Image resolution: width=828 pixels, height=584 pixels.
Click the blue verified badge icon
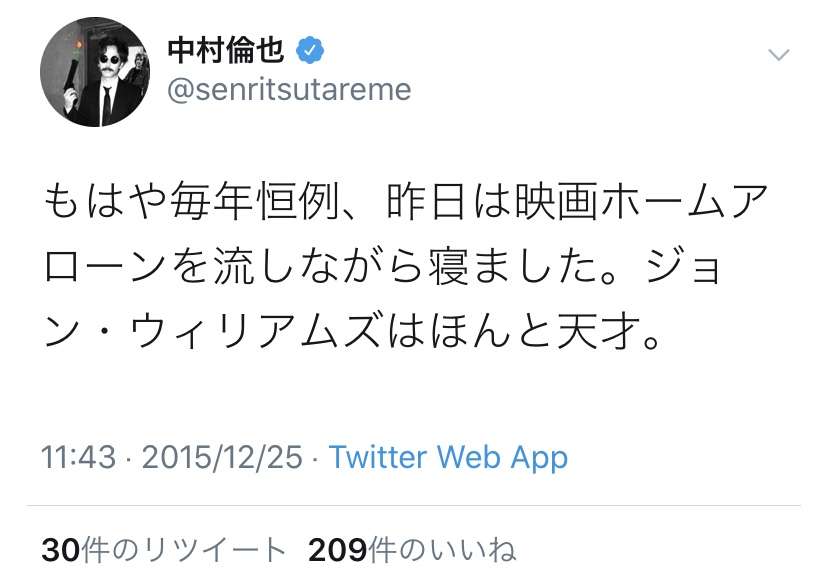pyautogui.click(x=310, y=51)
